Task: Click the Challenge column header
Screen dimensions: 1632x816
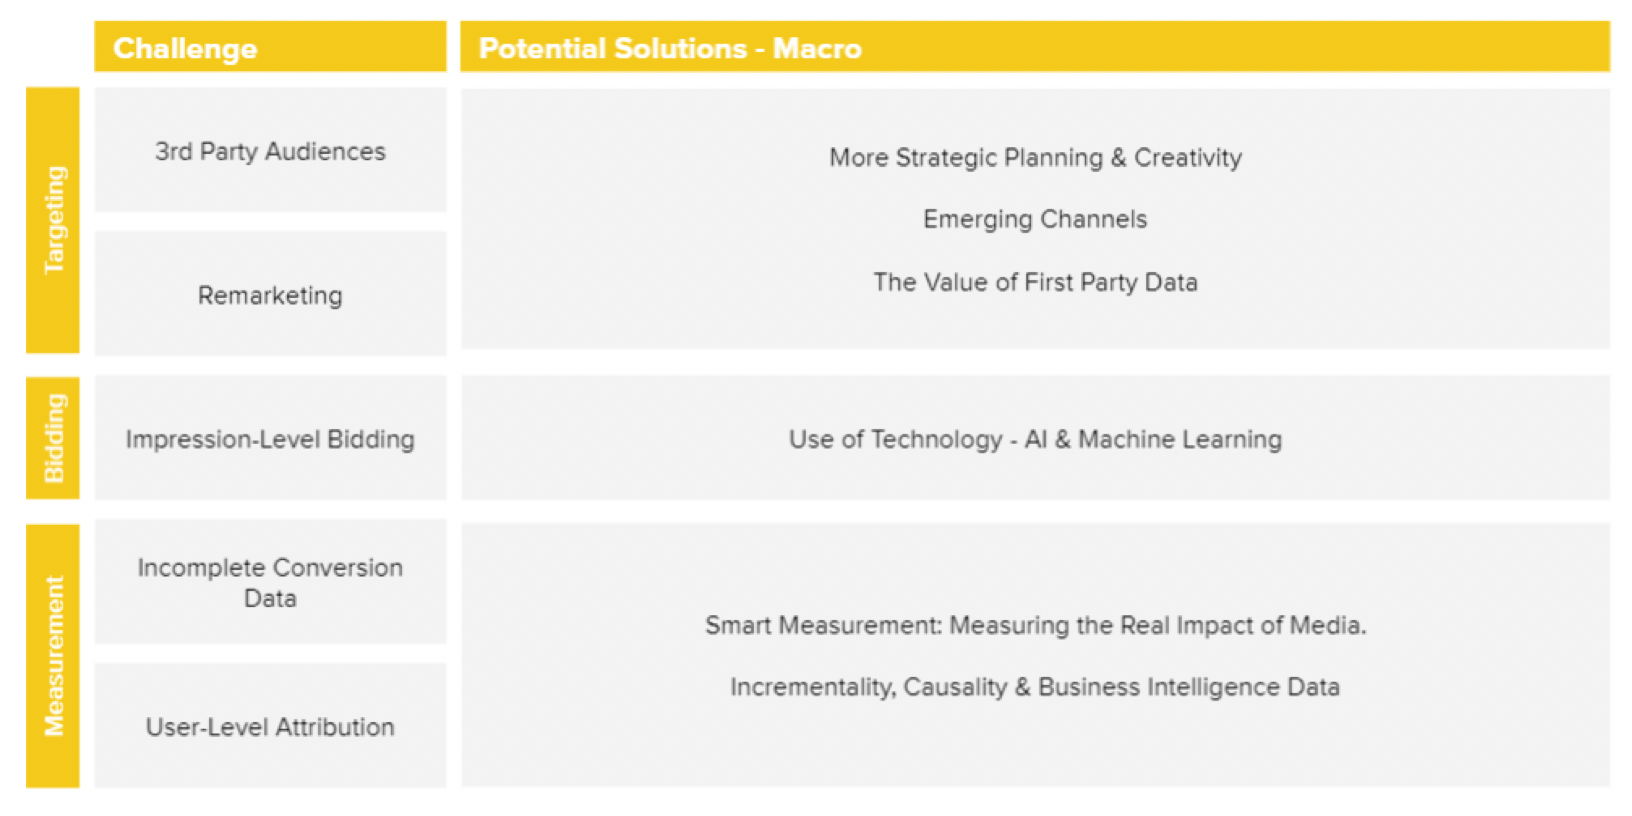Action: [185, 48]
